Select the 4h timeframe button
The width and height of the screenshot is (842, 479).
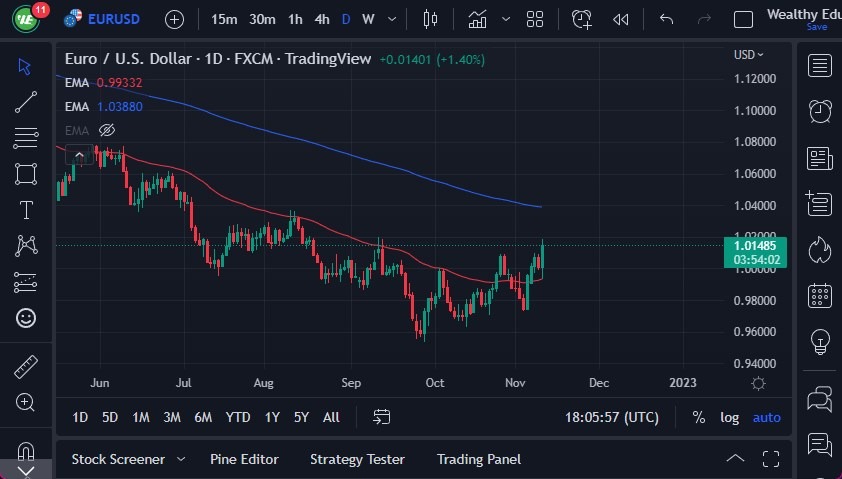(x=321, y=19)
